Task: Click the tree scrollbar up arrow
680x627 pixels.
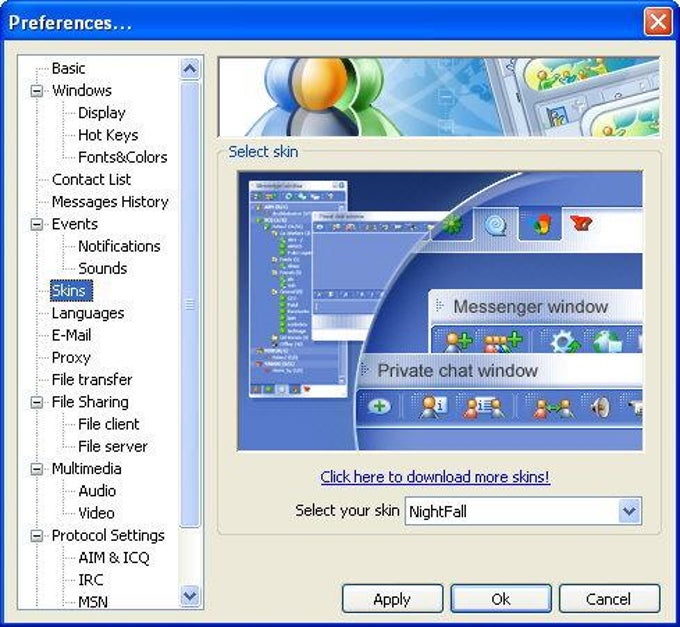Action: [x=190, y=69]
